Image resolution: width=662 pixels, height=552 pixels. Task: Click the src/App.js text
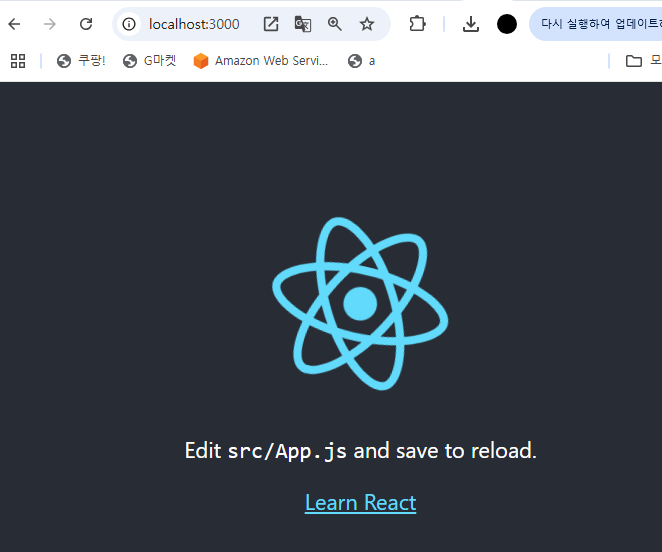pos(287,451)
